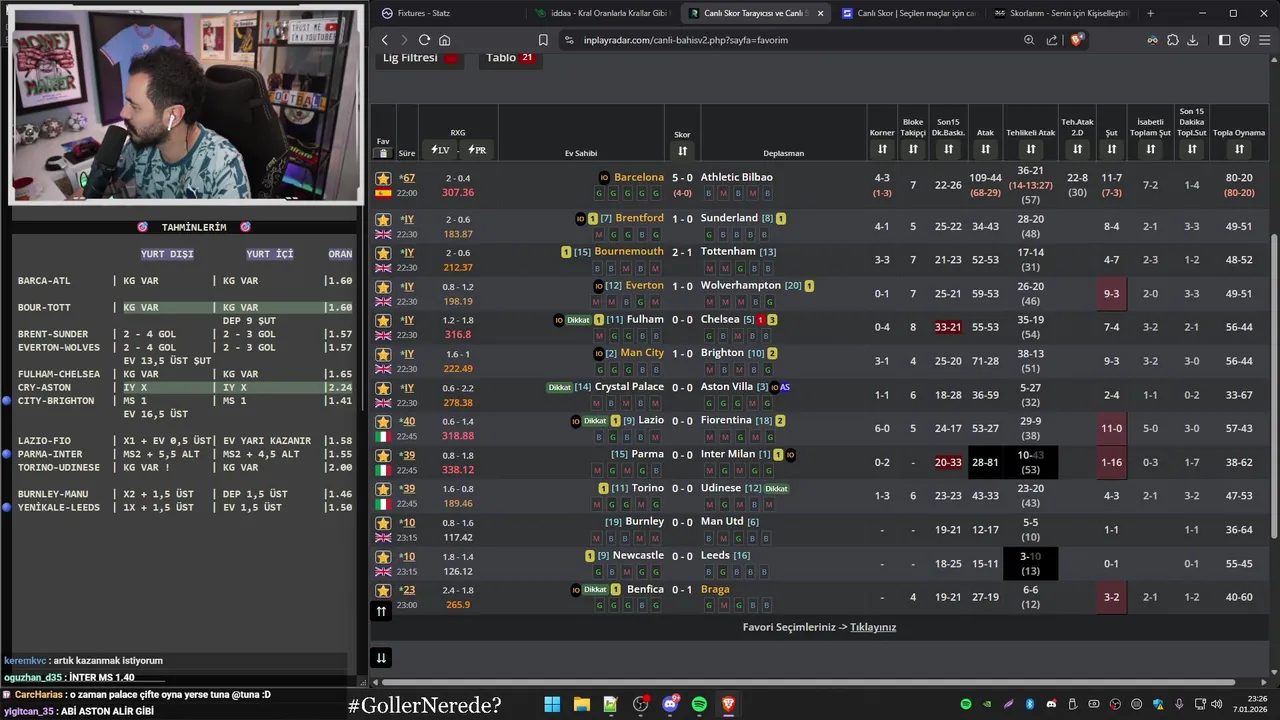
Task: Open minute 67 link of Barcelona match
Action: (x=408, y=178)
